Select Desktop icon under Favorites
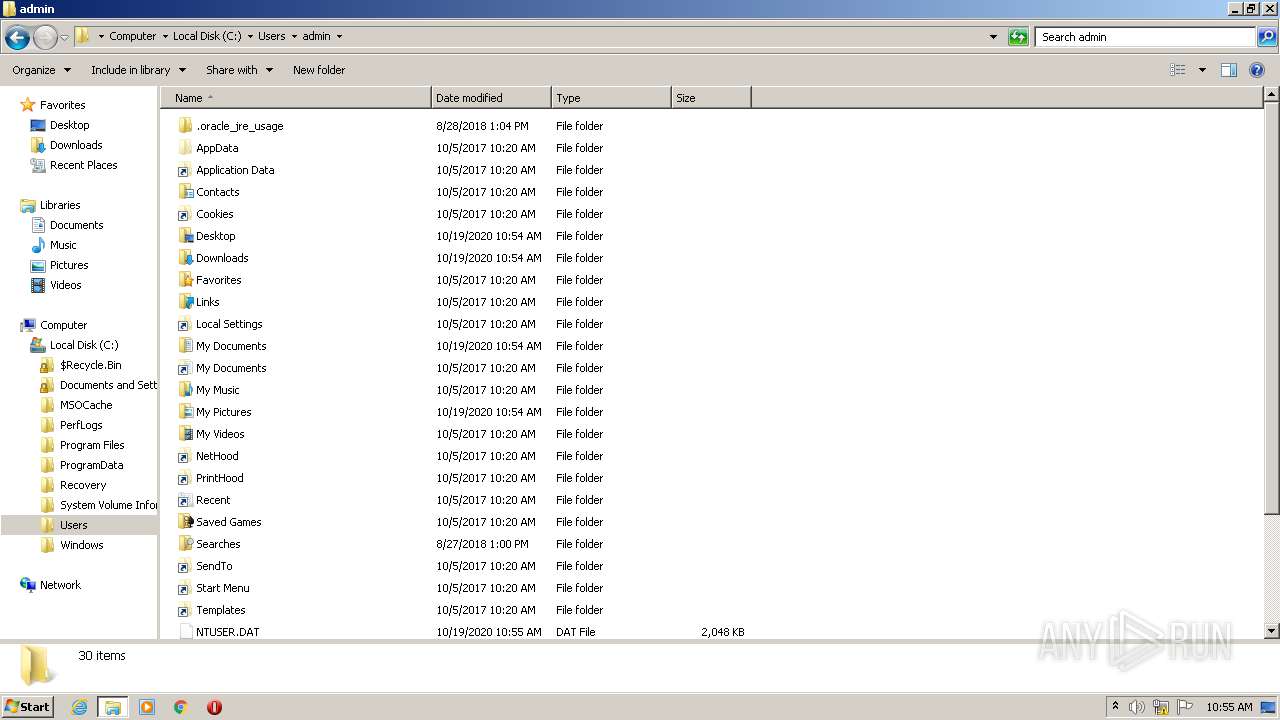The image size is (1280, 720). click(38, 125)
